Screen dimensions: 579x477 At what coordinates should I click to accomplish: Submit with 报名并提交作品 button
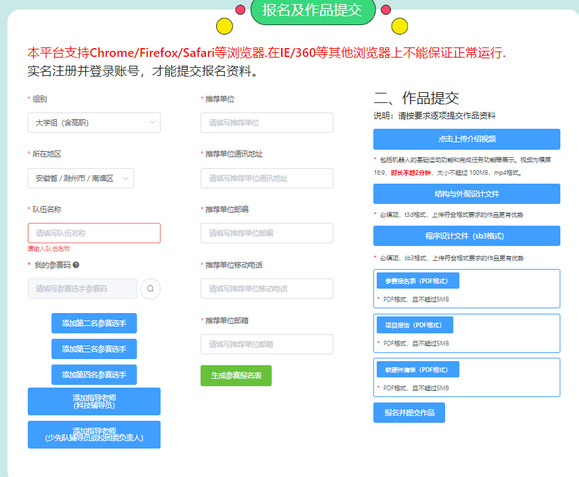click(x=409, y=412)
